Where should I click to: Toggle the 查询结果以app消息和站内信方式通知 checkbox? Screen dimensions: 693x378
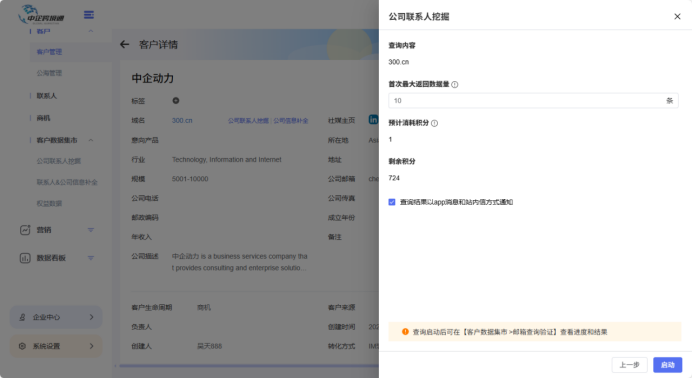click(392, 202)
